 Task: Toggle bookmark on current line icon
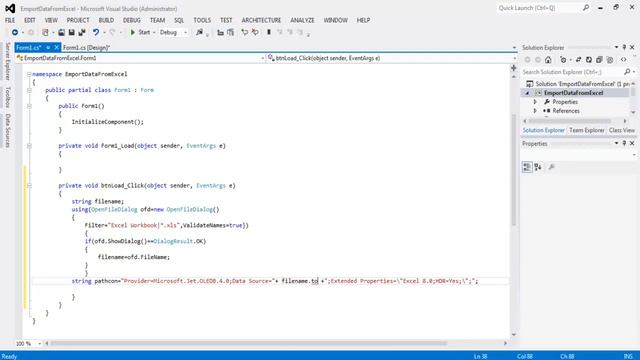point(269,32)
